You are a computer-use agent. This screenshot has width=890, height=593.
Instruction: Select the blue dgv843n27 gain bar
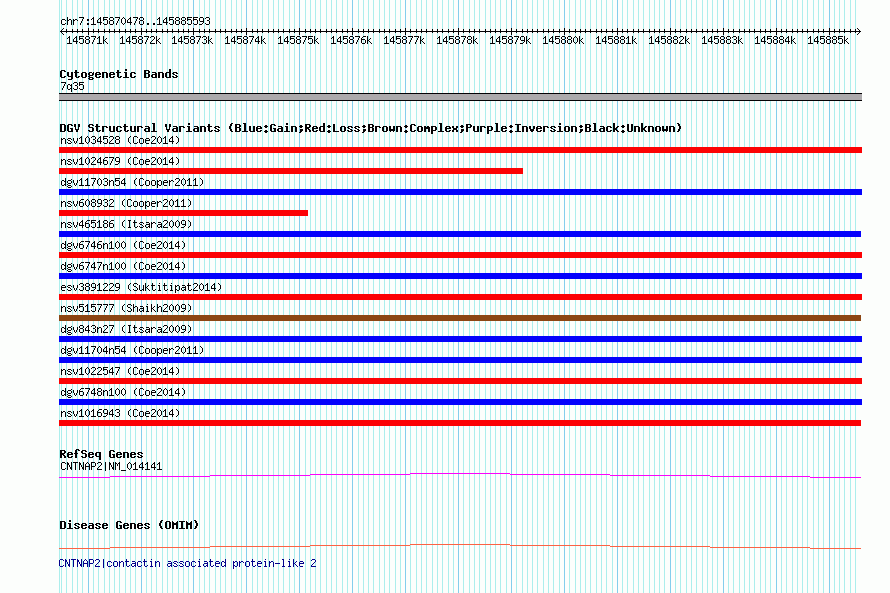pos(460,339)
